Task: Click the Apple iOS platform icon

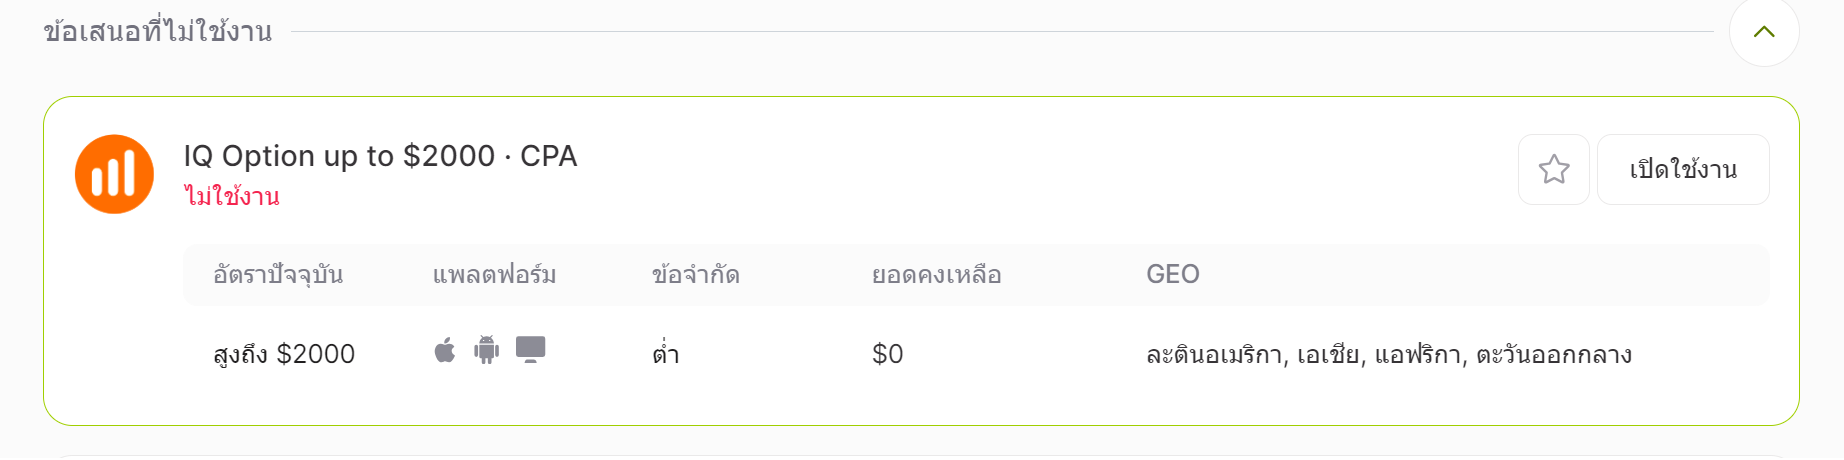Action: [445, 350]
